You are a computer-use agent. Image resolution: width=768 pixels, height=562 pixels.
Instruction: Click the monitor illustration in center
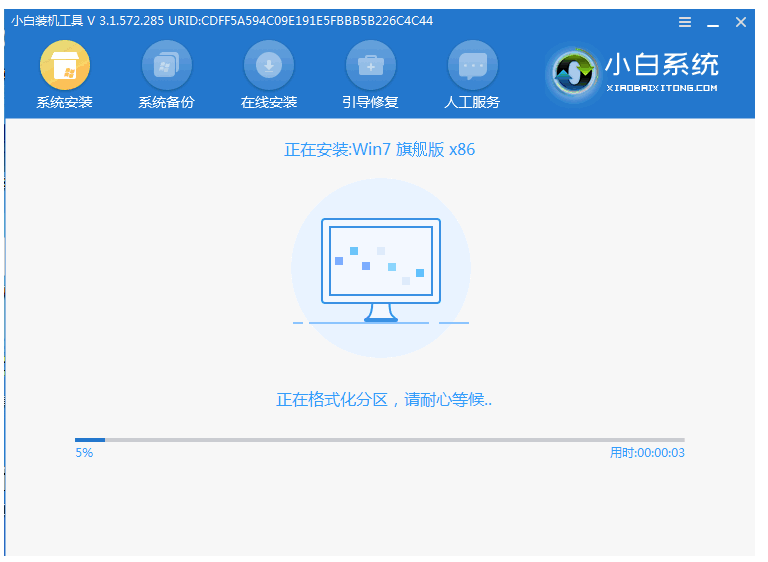click(380, 268)
